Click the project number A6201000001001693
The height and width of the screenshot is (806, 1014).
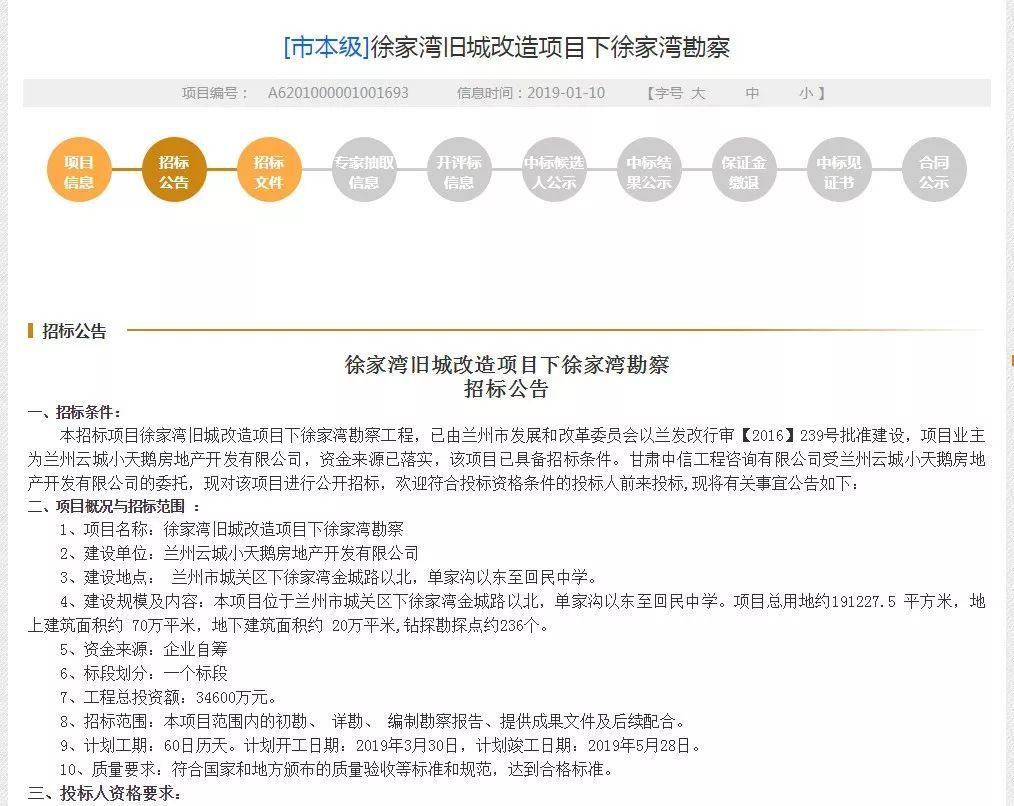338,93
